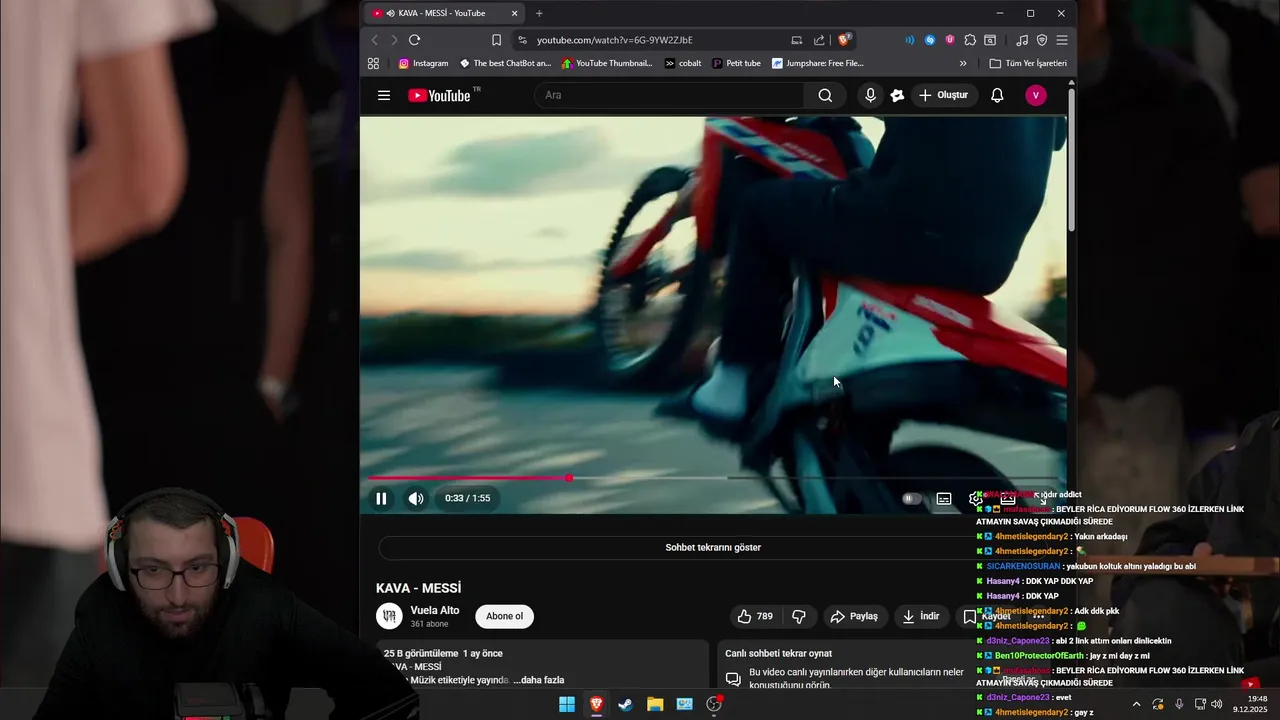Toggle the autoplay switch in the player
Image resolution: width=1280 pixels, height=720 pixels.
[911, 498]
